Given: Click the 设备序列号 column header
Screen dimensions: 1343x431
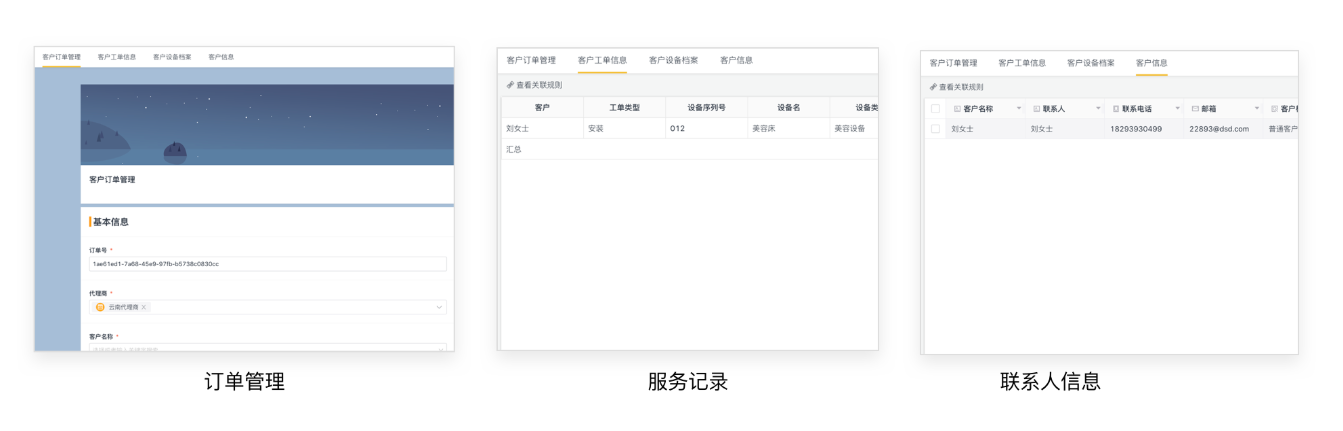Looking at the screenshot, I should [706, 107].
